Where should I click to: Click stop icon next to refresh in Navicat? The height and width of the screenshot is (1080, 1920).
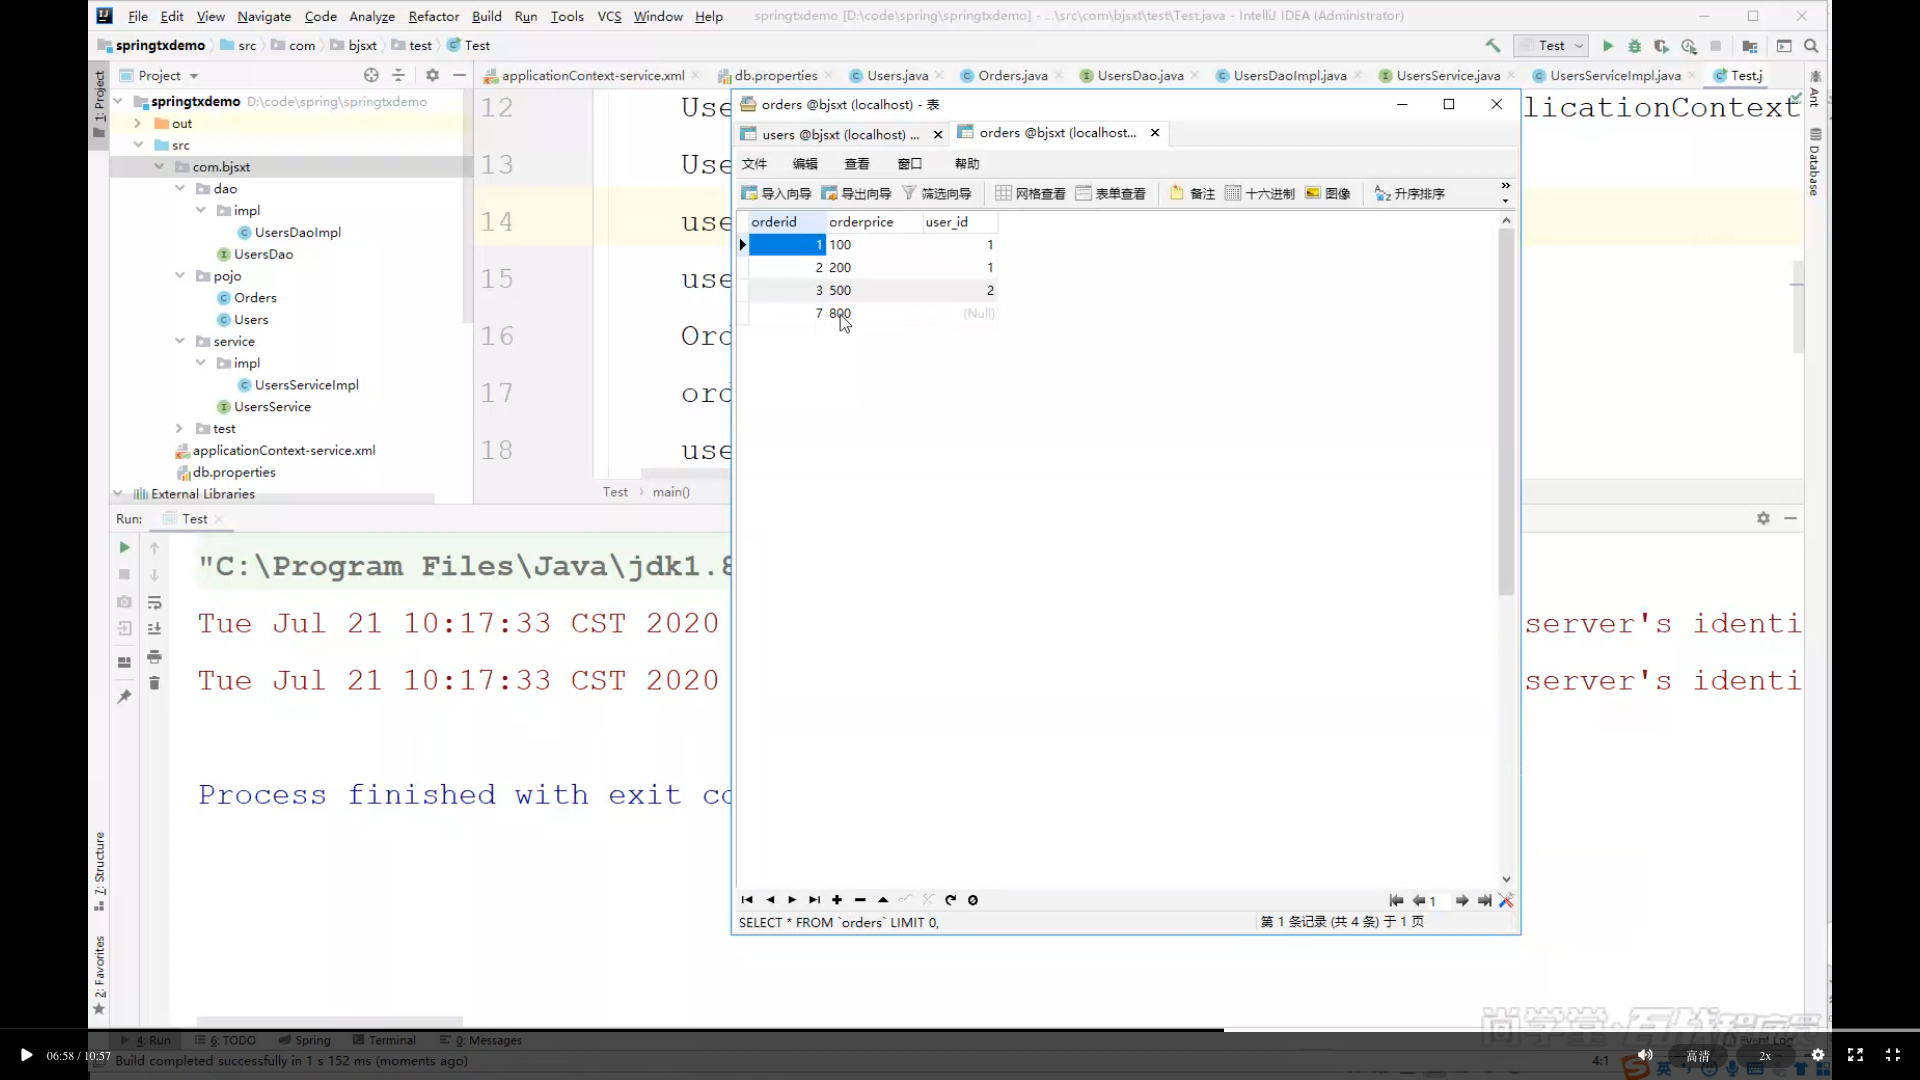973,900
